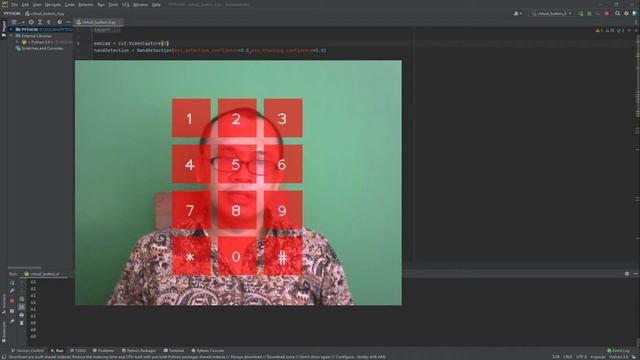Open the Edit menu
This screenshot has height=360, width=640.
(x=25, y=4)
